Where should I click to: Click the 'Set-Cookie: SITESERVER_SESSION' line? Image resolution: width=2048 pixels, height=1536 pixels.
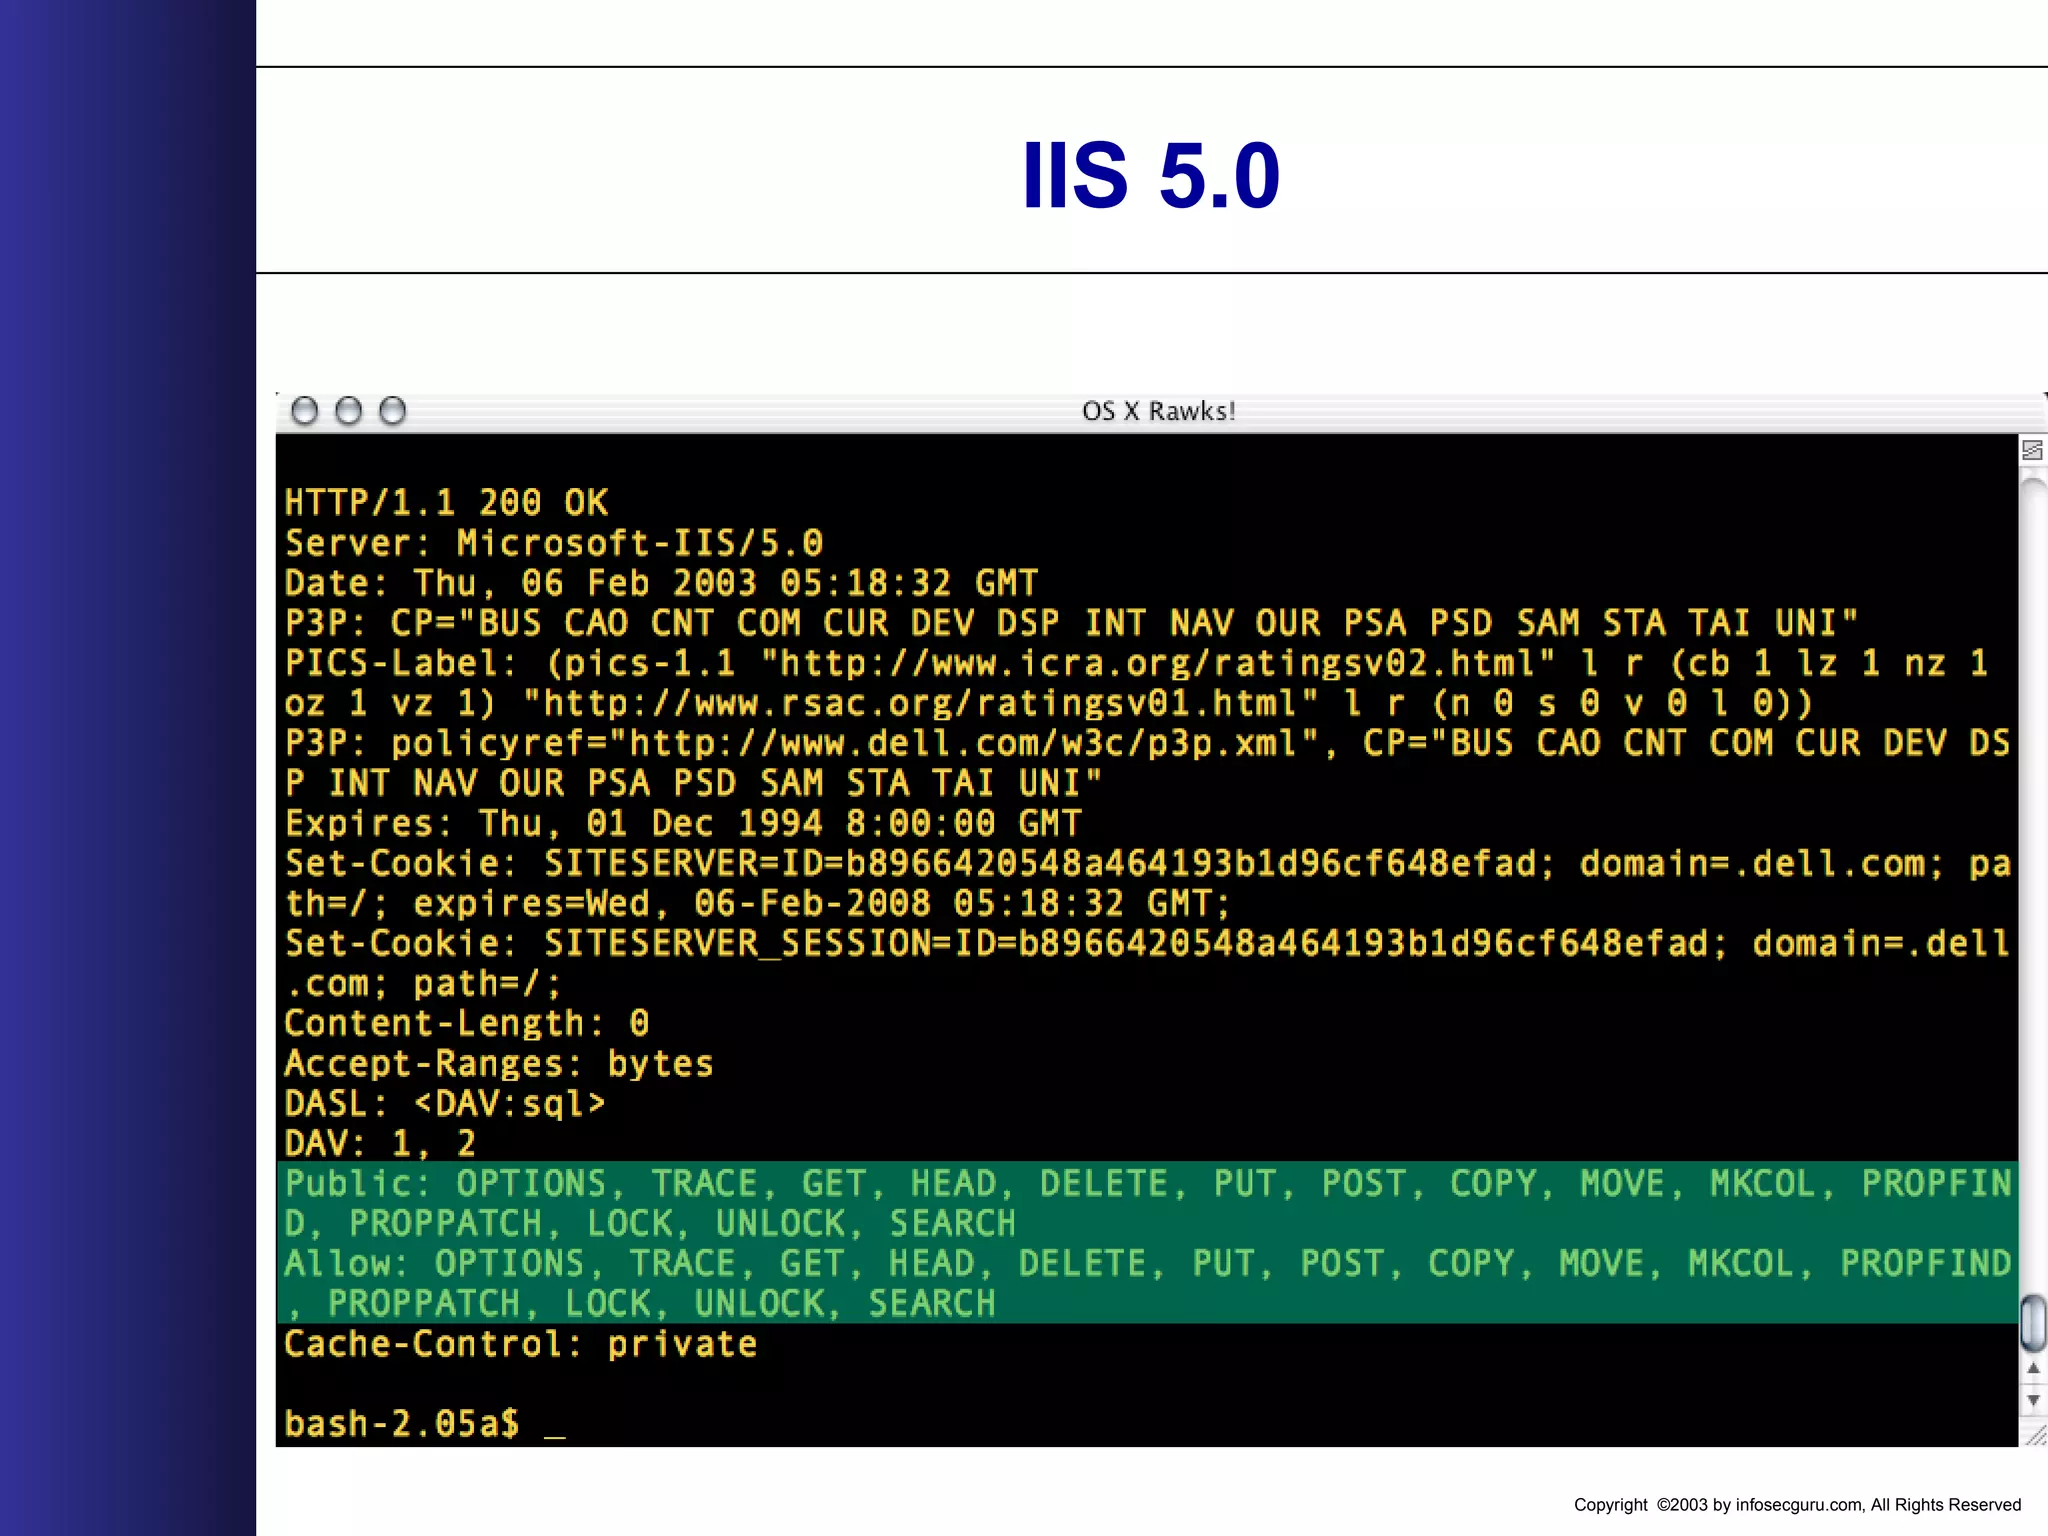pos(1147,943)
